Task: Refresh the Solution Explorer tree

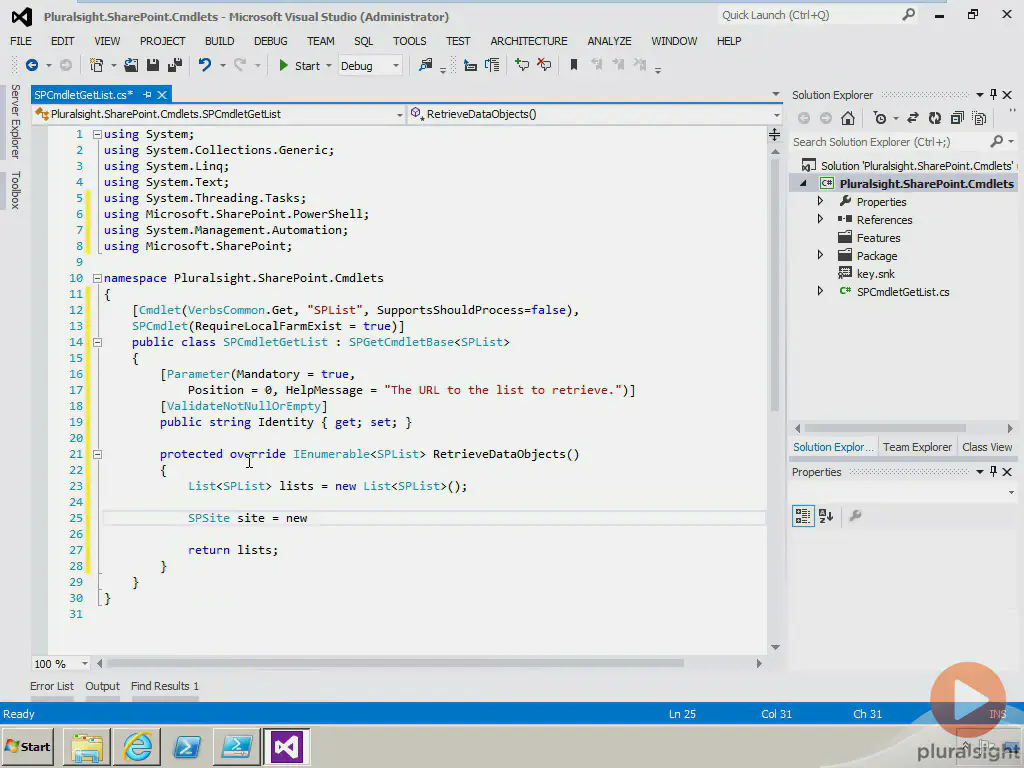Action: [x=935, y=118]
